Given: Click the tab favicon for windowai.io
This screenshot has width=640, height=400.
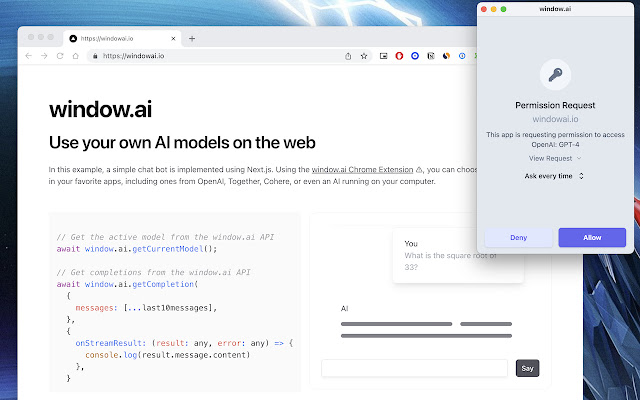Looking at the screenshot, I should 73,38.
